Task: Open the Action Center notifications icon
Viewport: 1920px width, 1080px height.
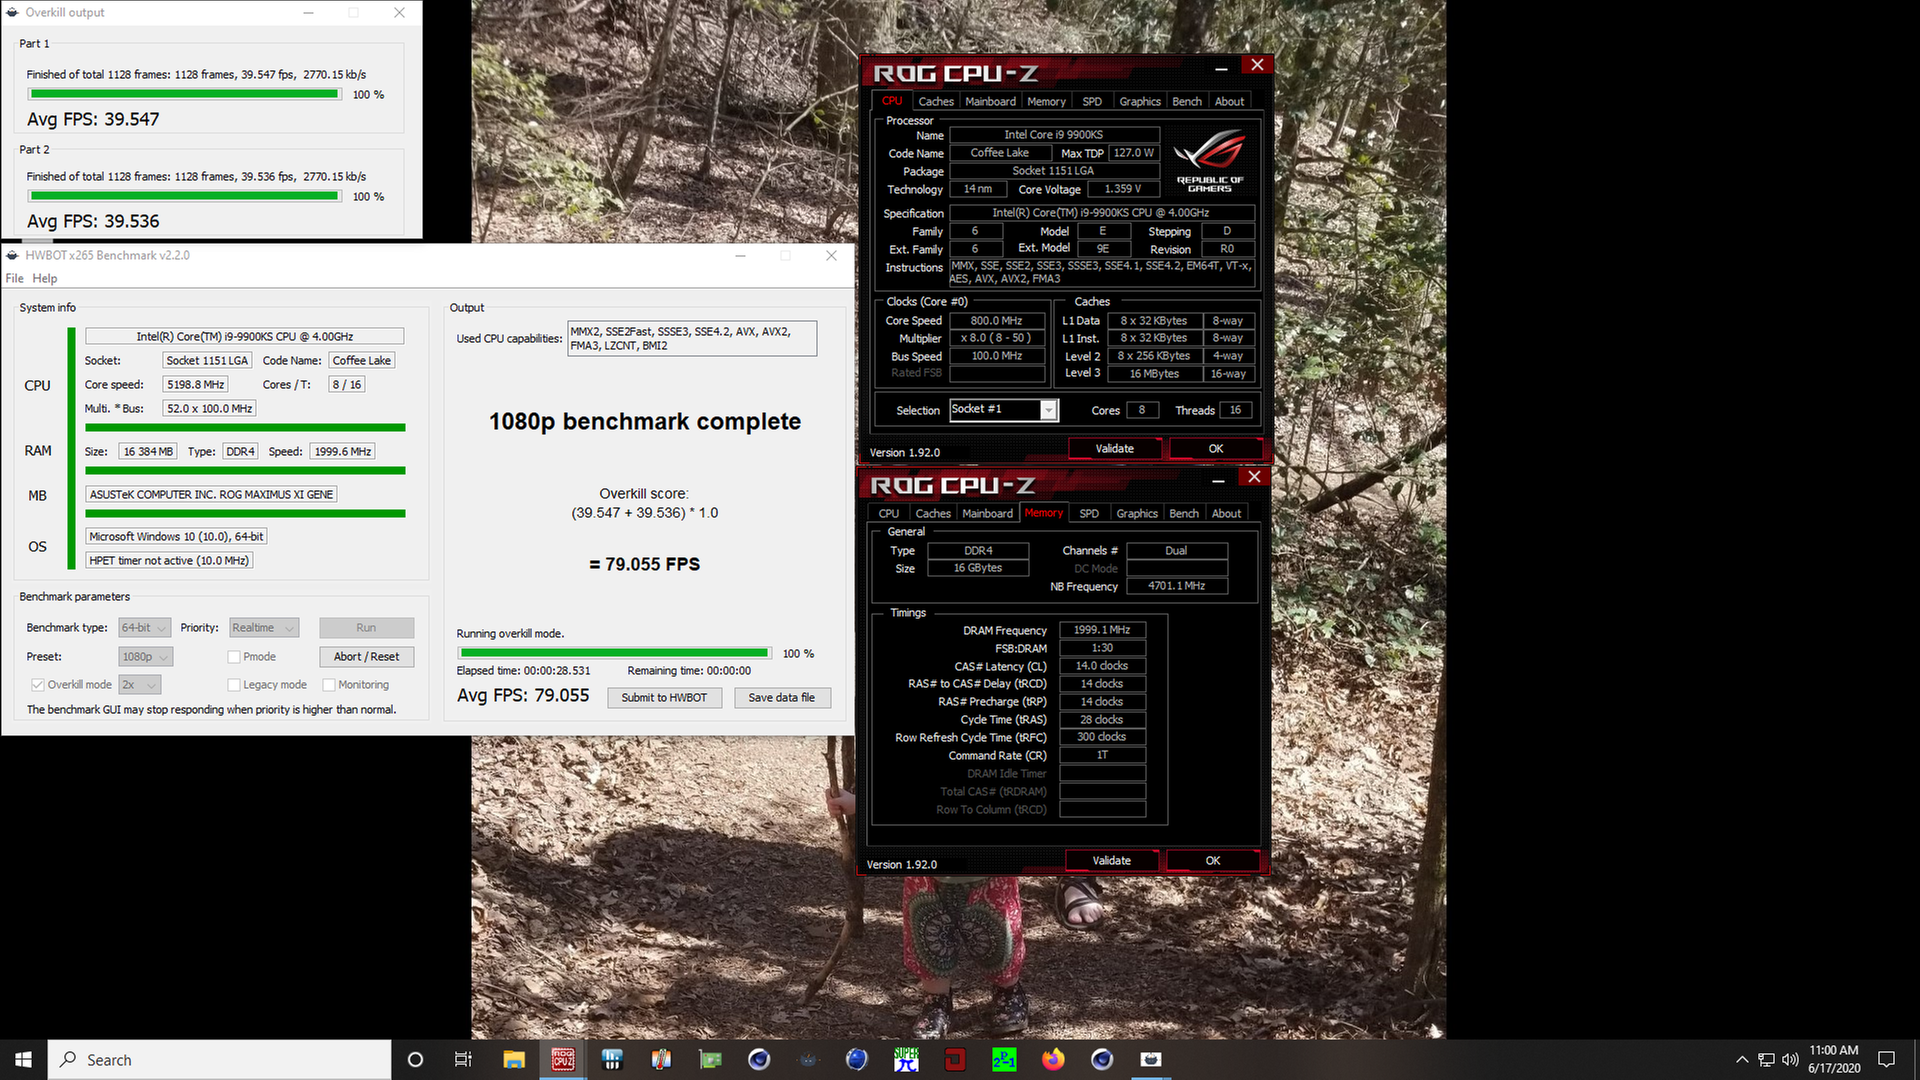Action: click(1886, 1059)
